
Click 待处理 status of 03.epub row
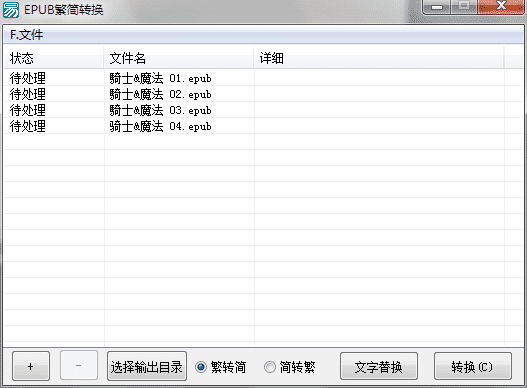28,110
